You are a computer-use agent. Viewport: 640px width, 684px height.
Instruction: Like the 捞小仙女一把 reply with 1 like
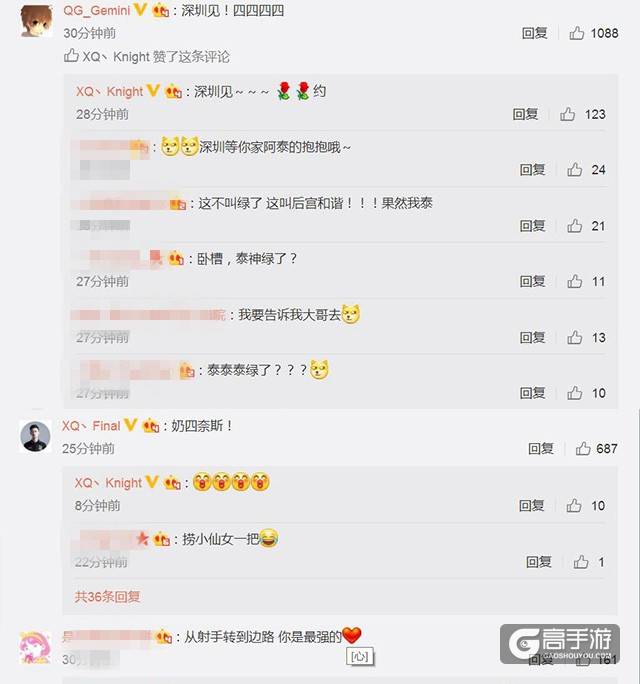click(580, 562)
